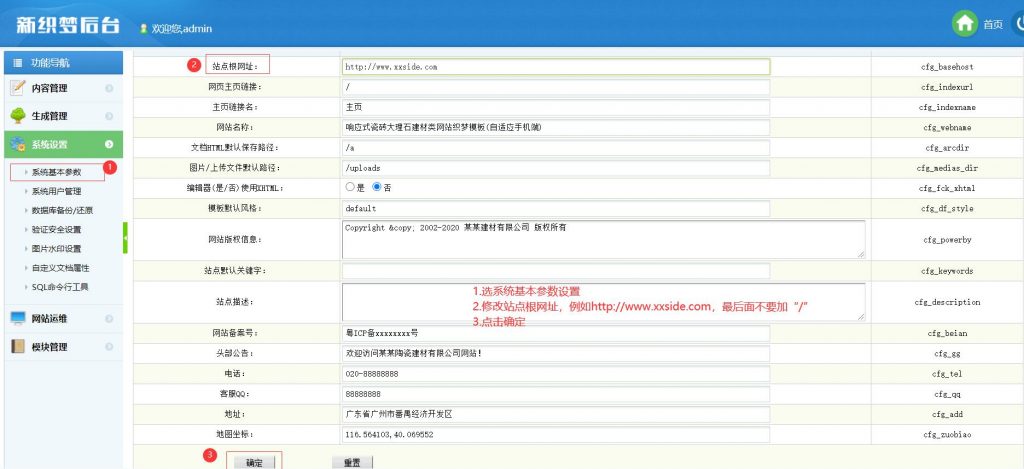Click the power icon at top right
The width and height of the screenshot is (1024, 469).
[x=1018, y=24]
